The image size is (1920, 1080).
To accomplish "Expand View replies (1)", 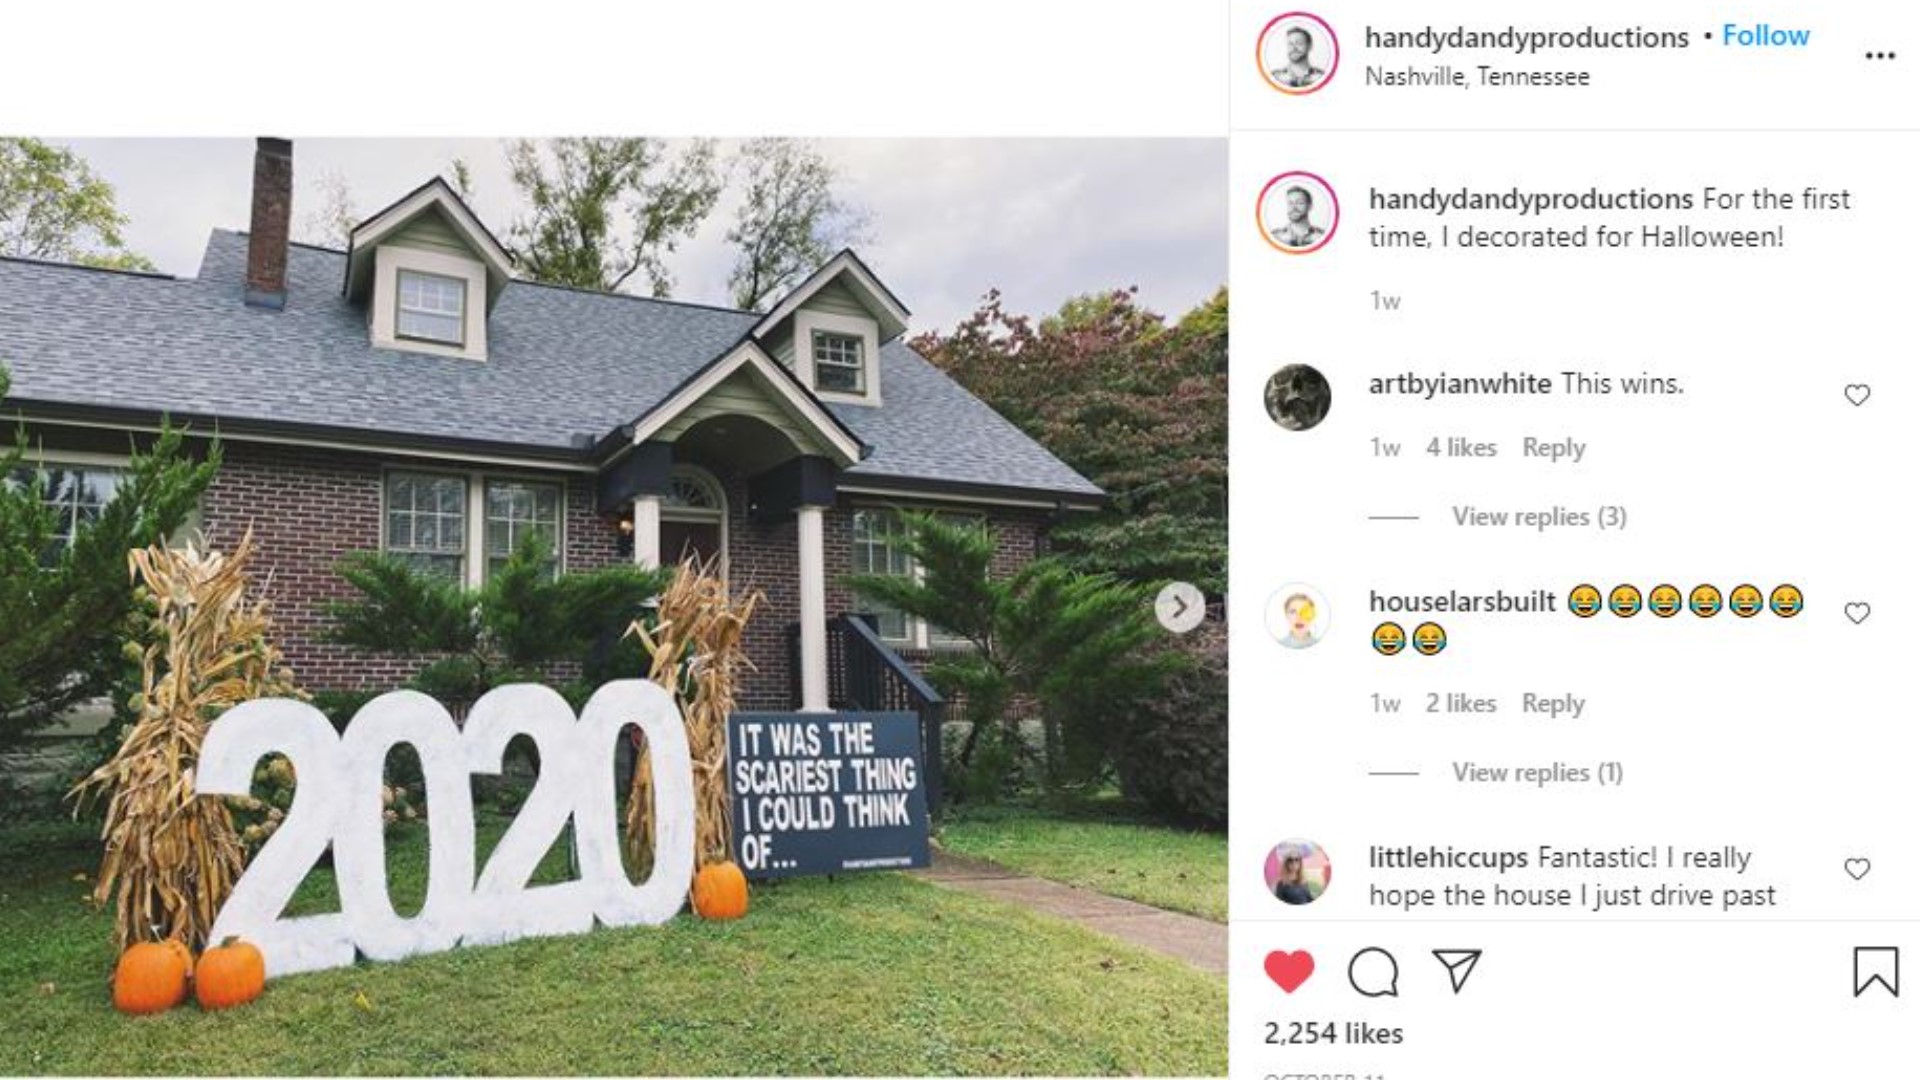I will 1537,773.
